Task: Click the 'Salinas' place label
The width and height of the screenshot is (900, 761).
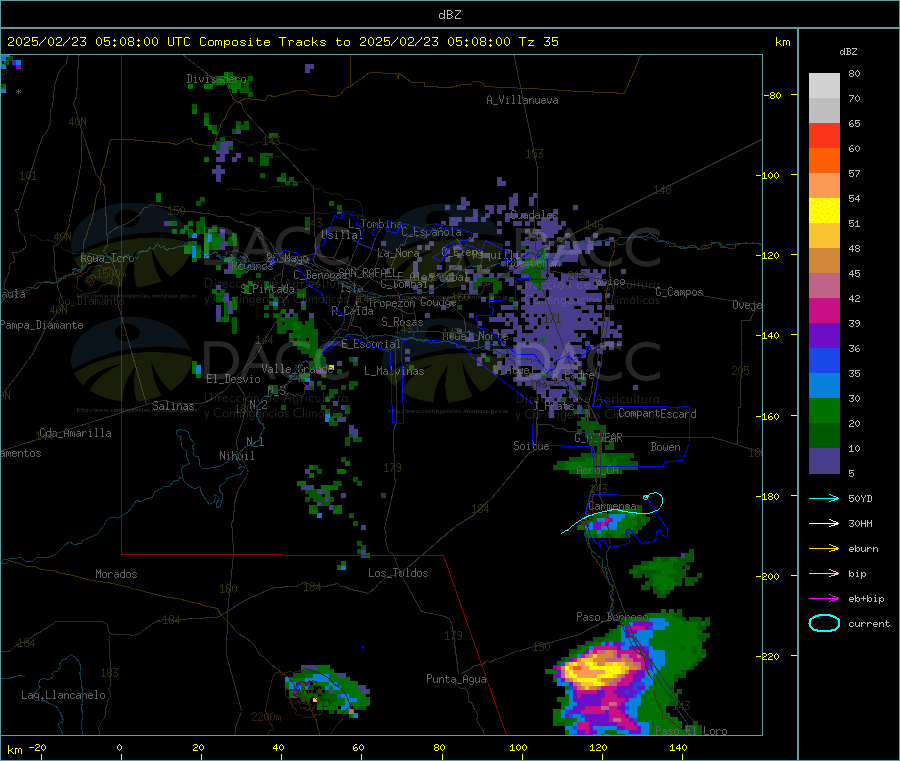Action: tap(173, 406)
